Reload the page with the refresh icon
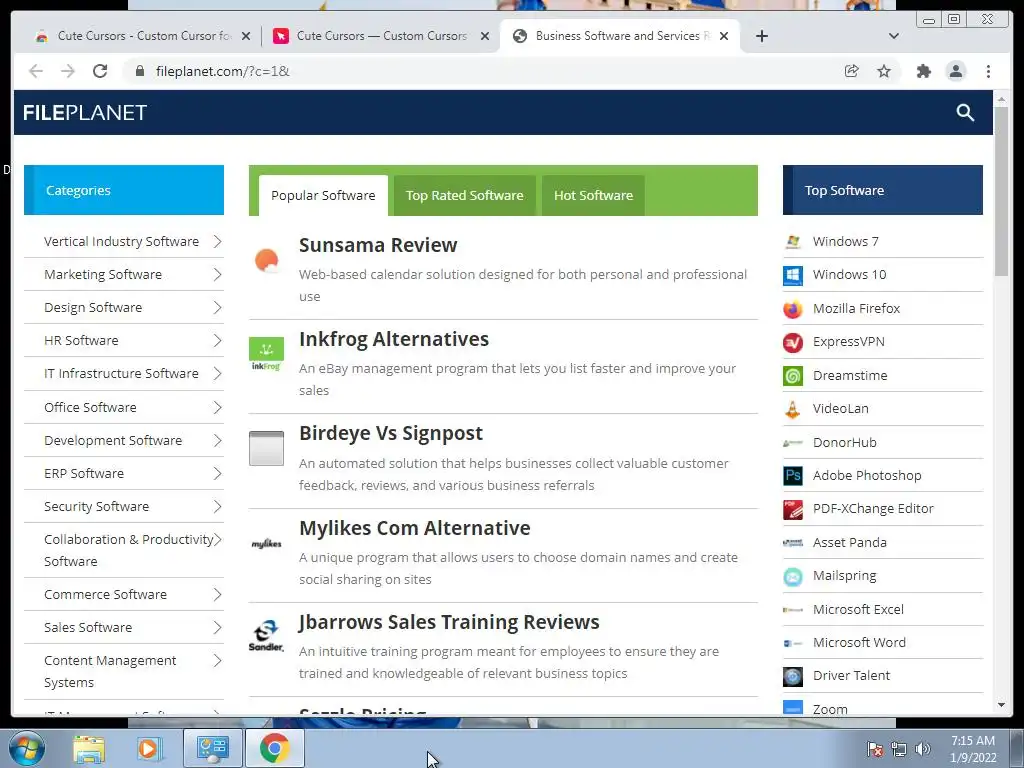Image resolution: width=1024 pixels, height=768 pixels. (x=100, y=71)
